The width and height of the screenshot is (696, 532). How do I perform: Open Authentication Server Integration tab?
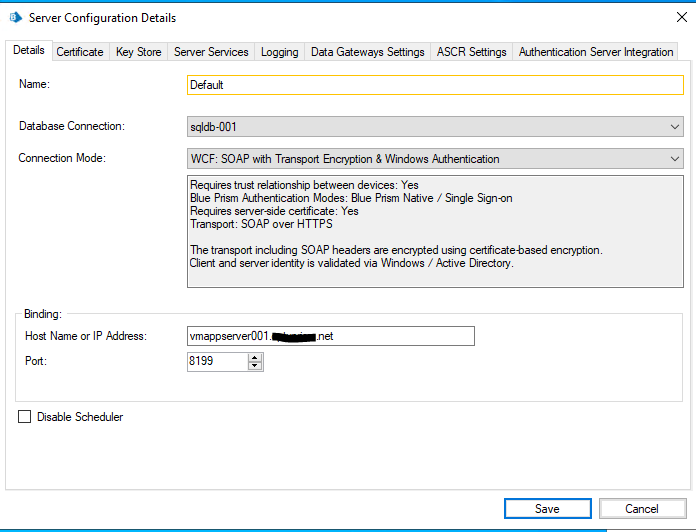point(596,52)
